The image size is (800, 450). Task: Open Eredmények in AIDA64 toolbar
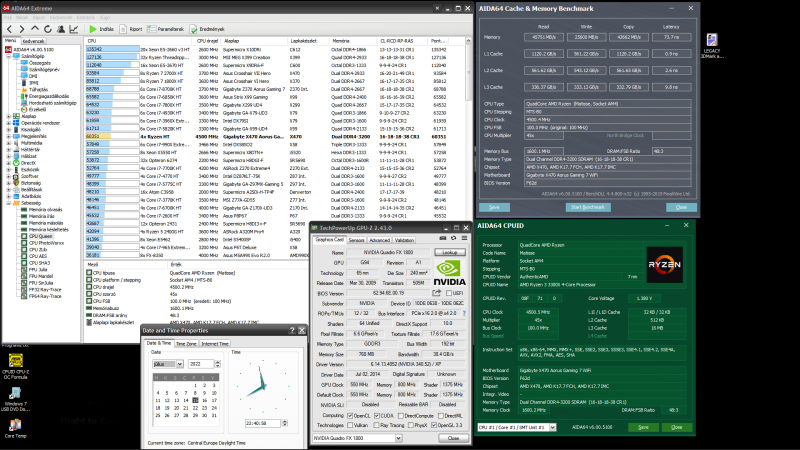tap(207, 29)
